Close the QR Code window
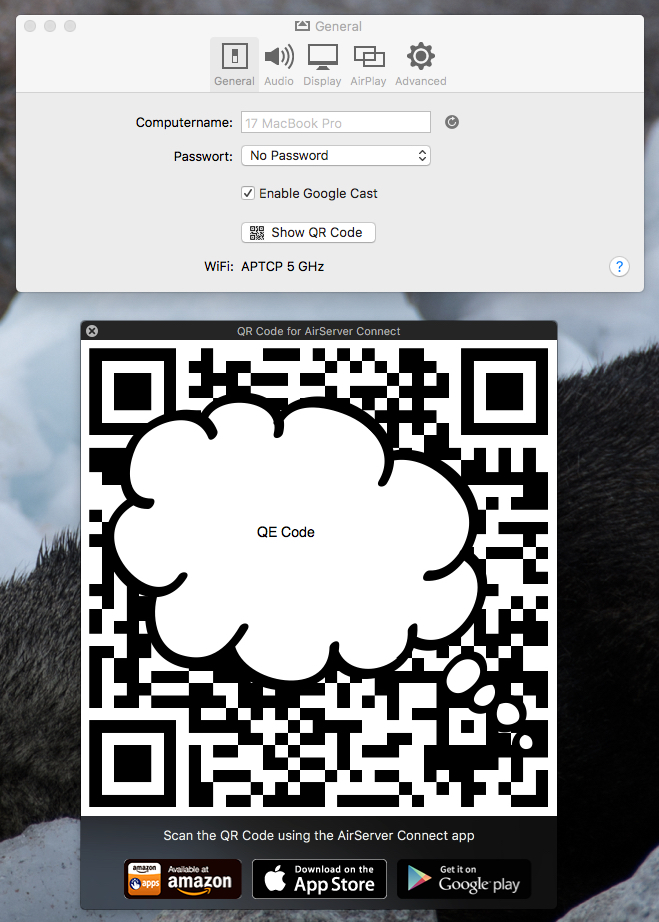 click(92, 331)
